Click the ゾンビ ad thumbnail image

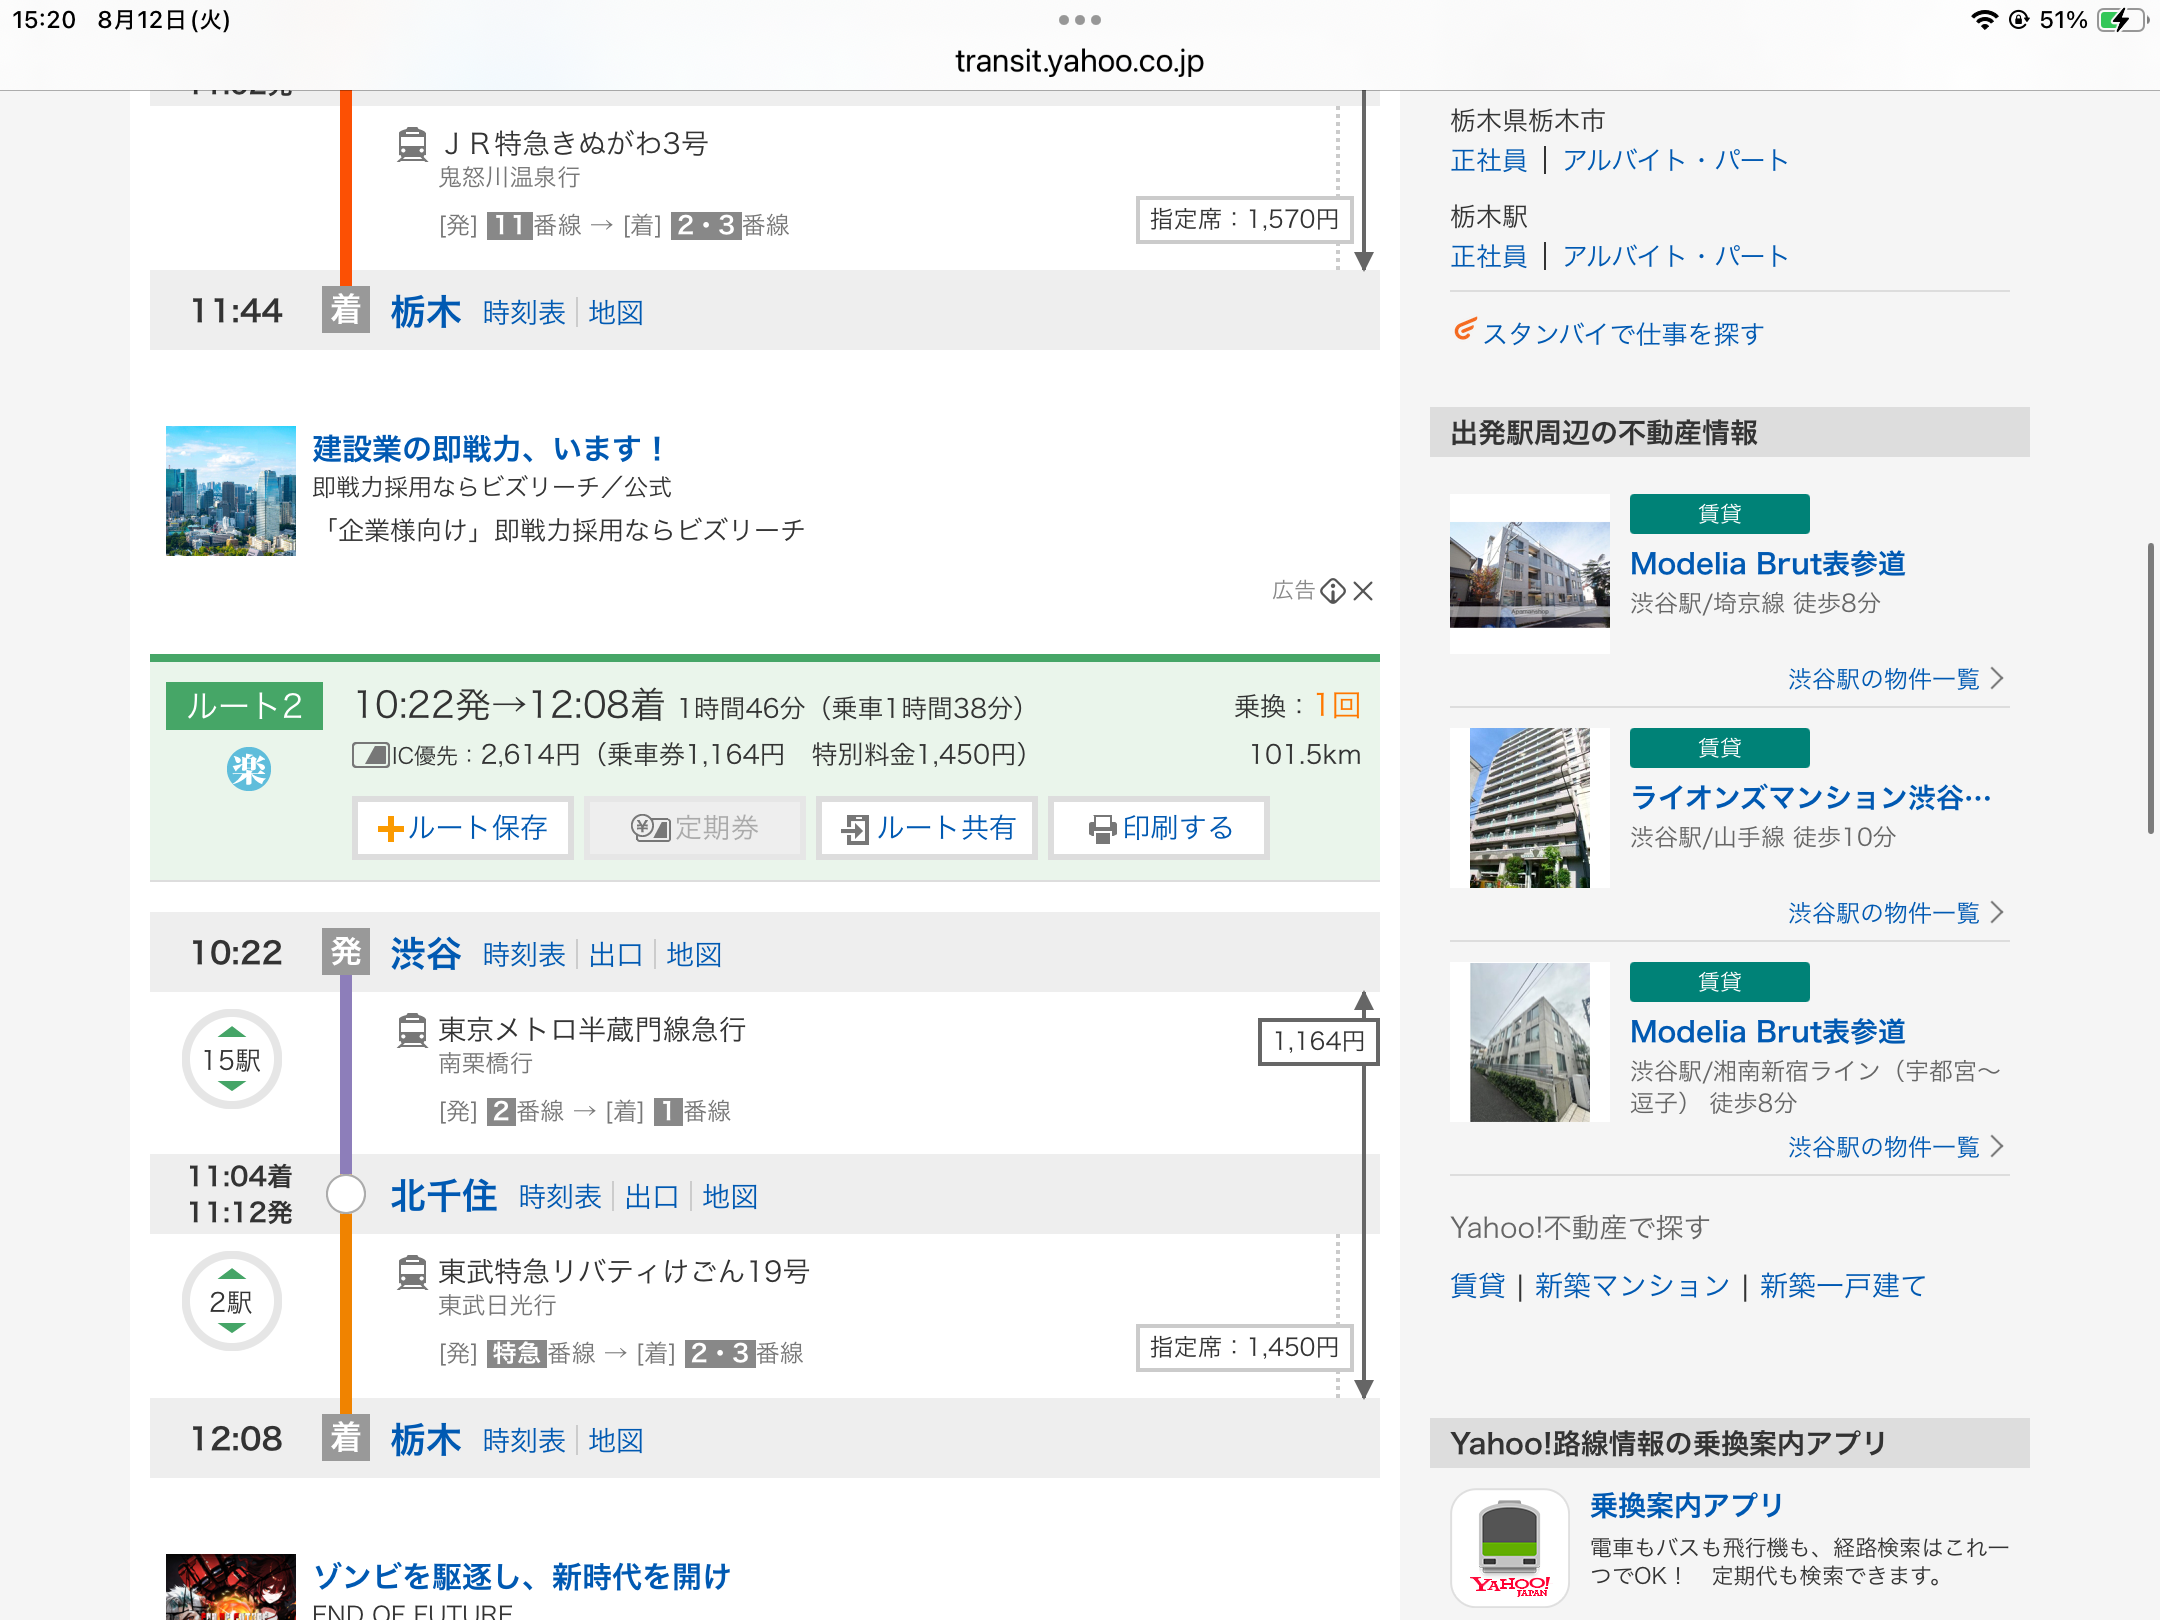coord(231,1587)
